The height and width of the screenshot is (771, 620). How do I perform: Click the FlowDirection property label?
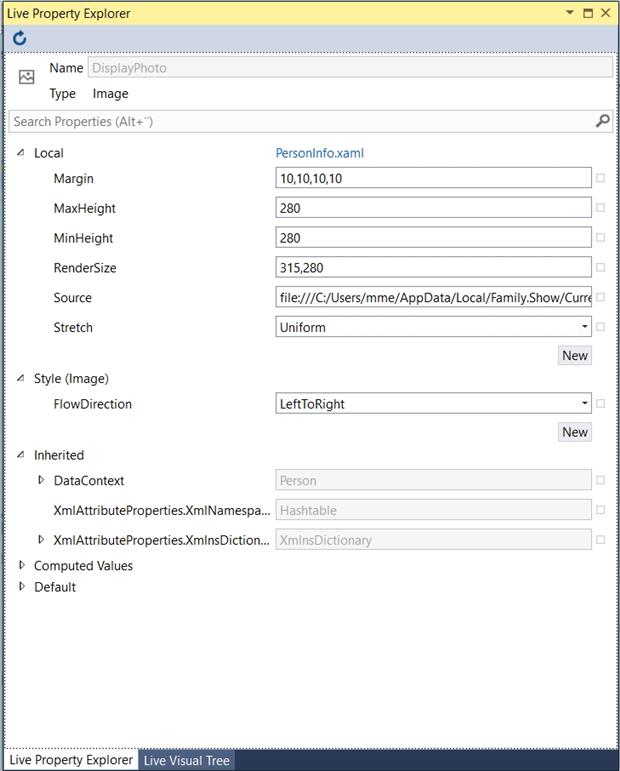92,404
